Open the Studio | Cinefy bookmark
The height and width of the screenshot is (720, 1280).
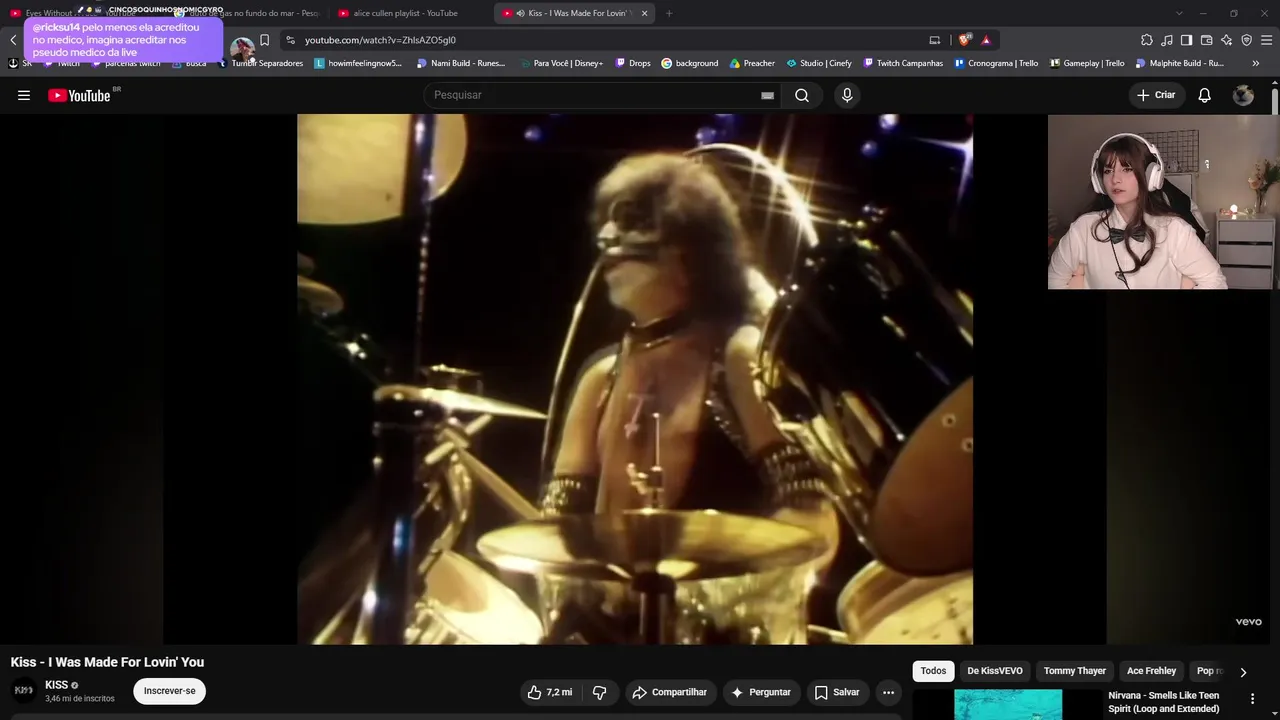point(819,63)
